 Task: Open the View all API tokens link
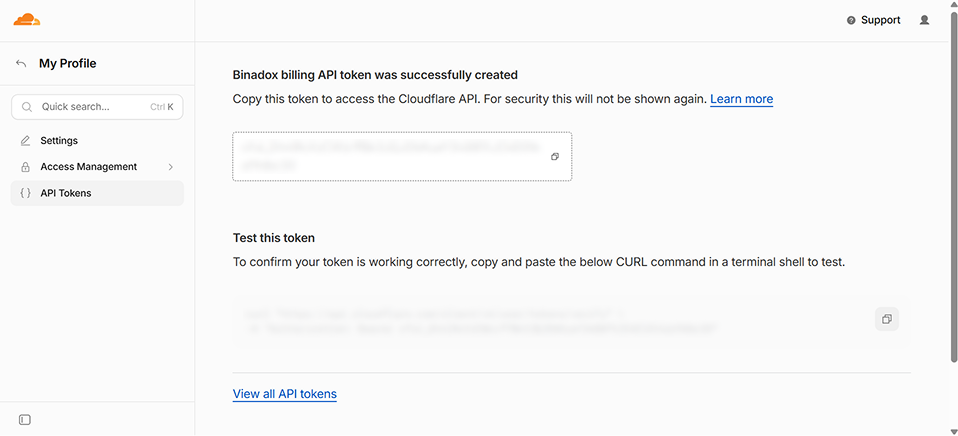(x=285, y=394)
